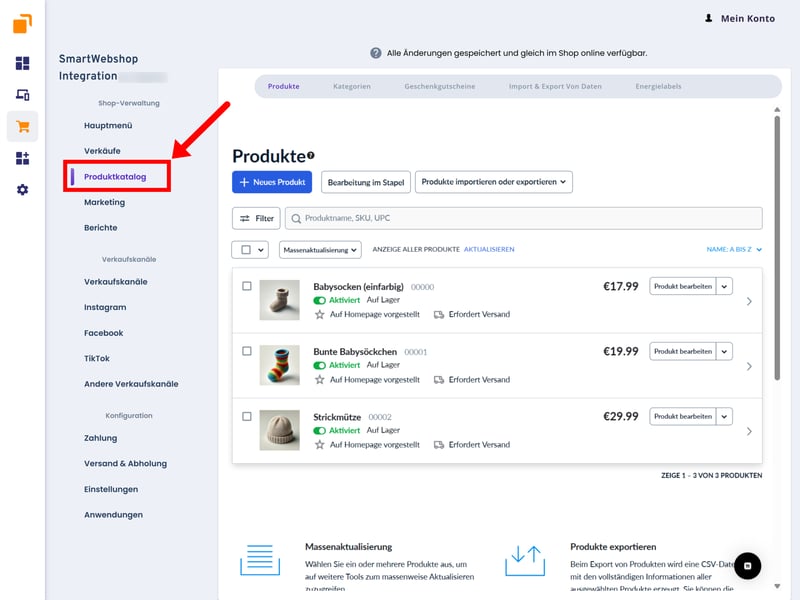The height and width of the screenshot is (600, 800).
Task: Click the settings gear icon in left rail
Action: click(x=22, y=190)
